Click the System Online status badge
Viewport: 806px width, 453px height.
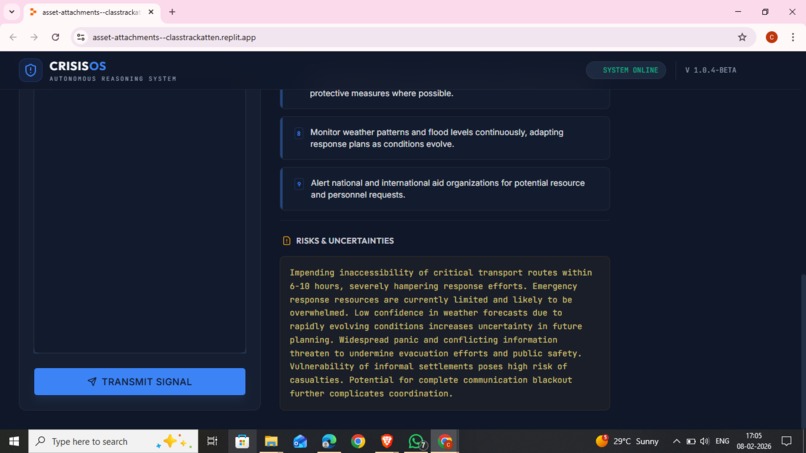click(x=626, y=70)
